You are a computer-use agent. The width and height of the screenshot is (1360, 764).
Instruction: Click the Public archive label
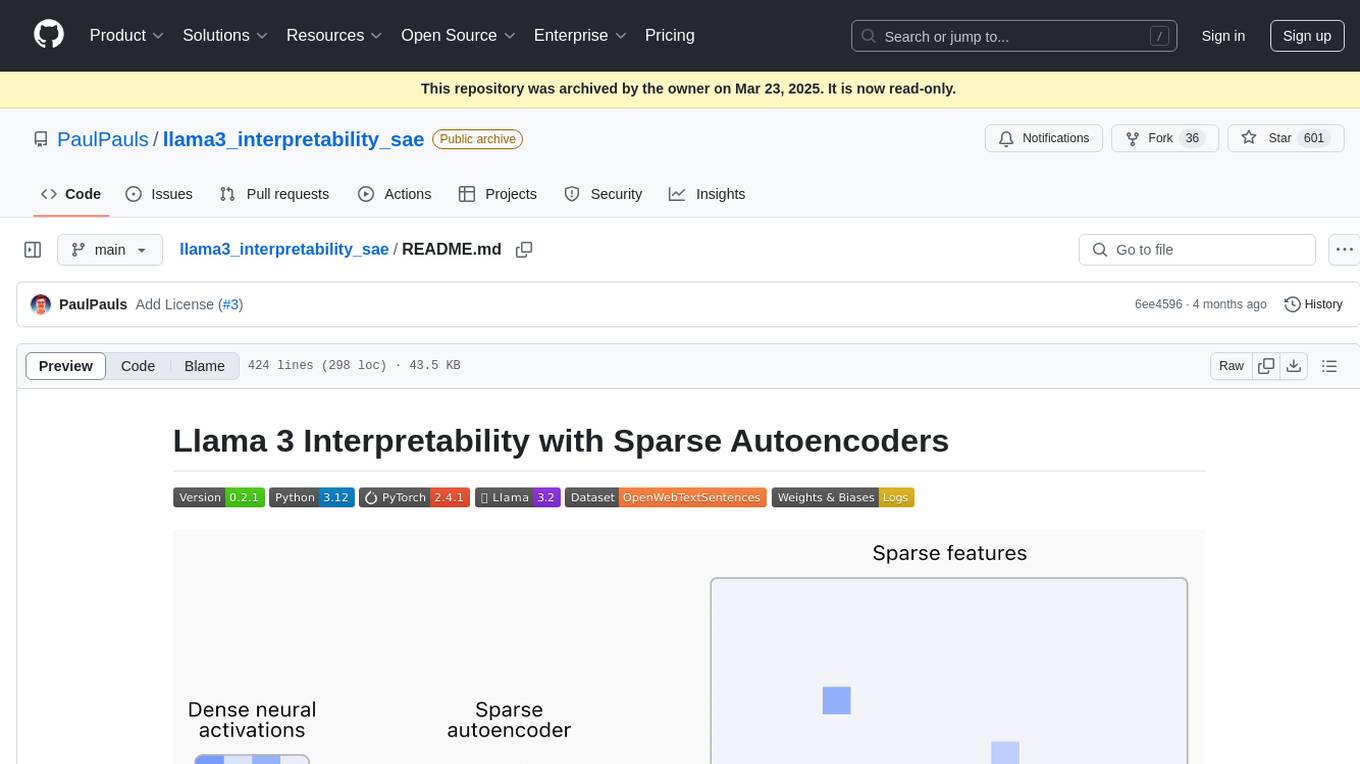coord(478,139)
